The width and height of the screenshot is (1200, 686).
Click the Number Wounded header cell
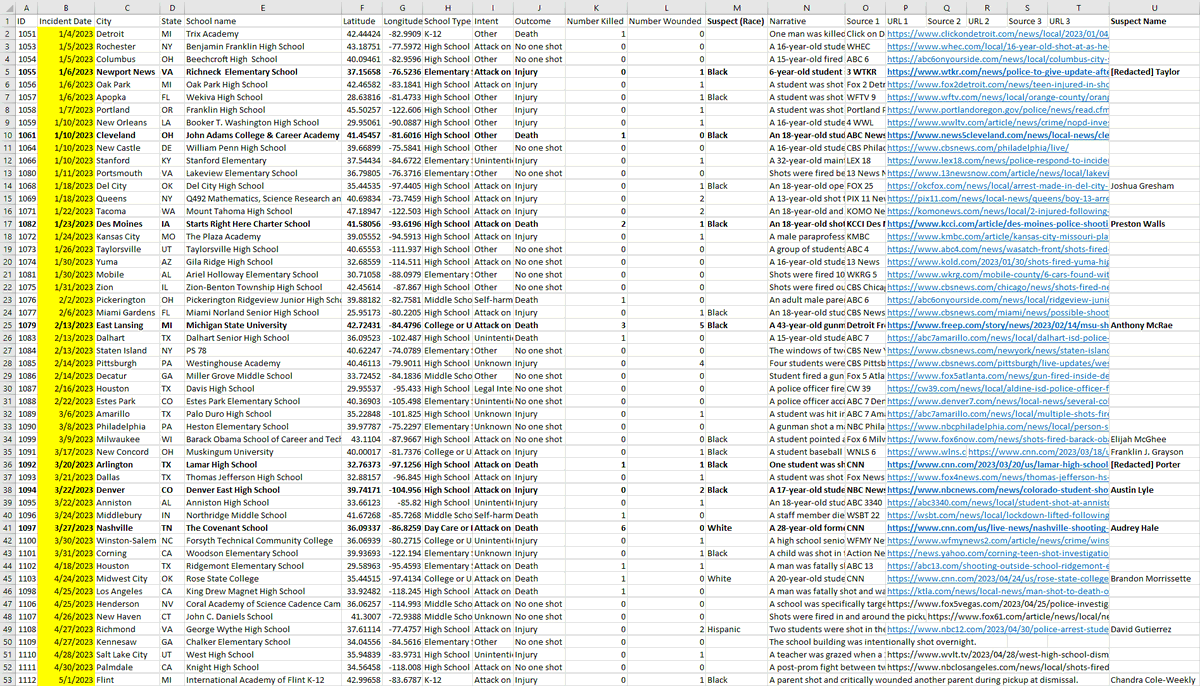[667, 20]
